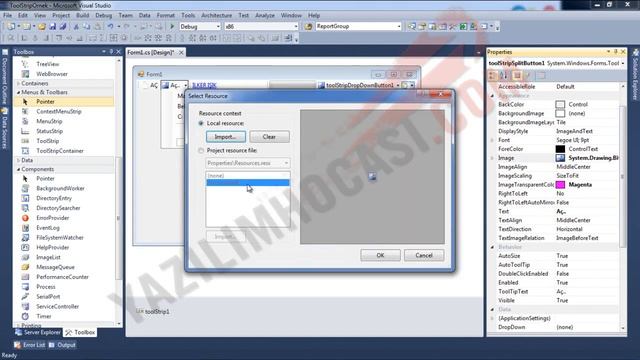This screenshot has height=360, width=640.
Task: Expand the Font property node
Action: (492, 140)
